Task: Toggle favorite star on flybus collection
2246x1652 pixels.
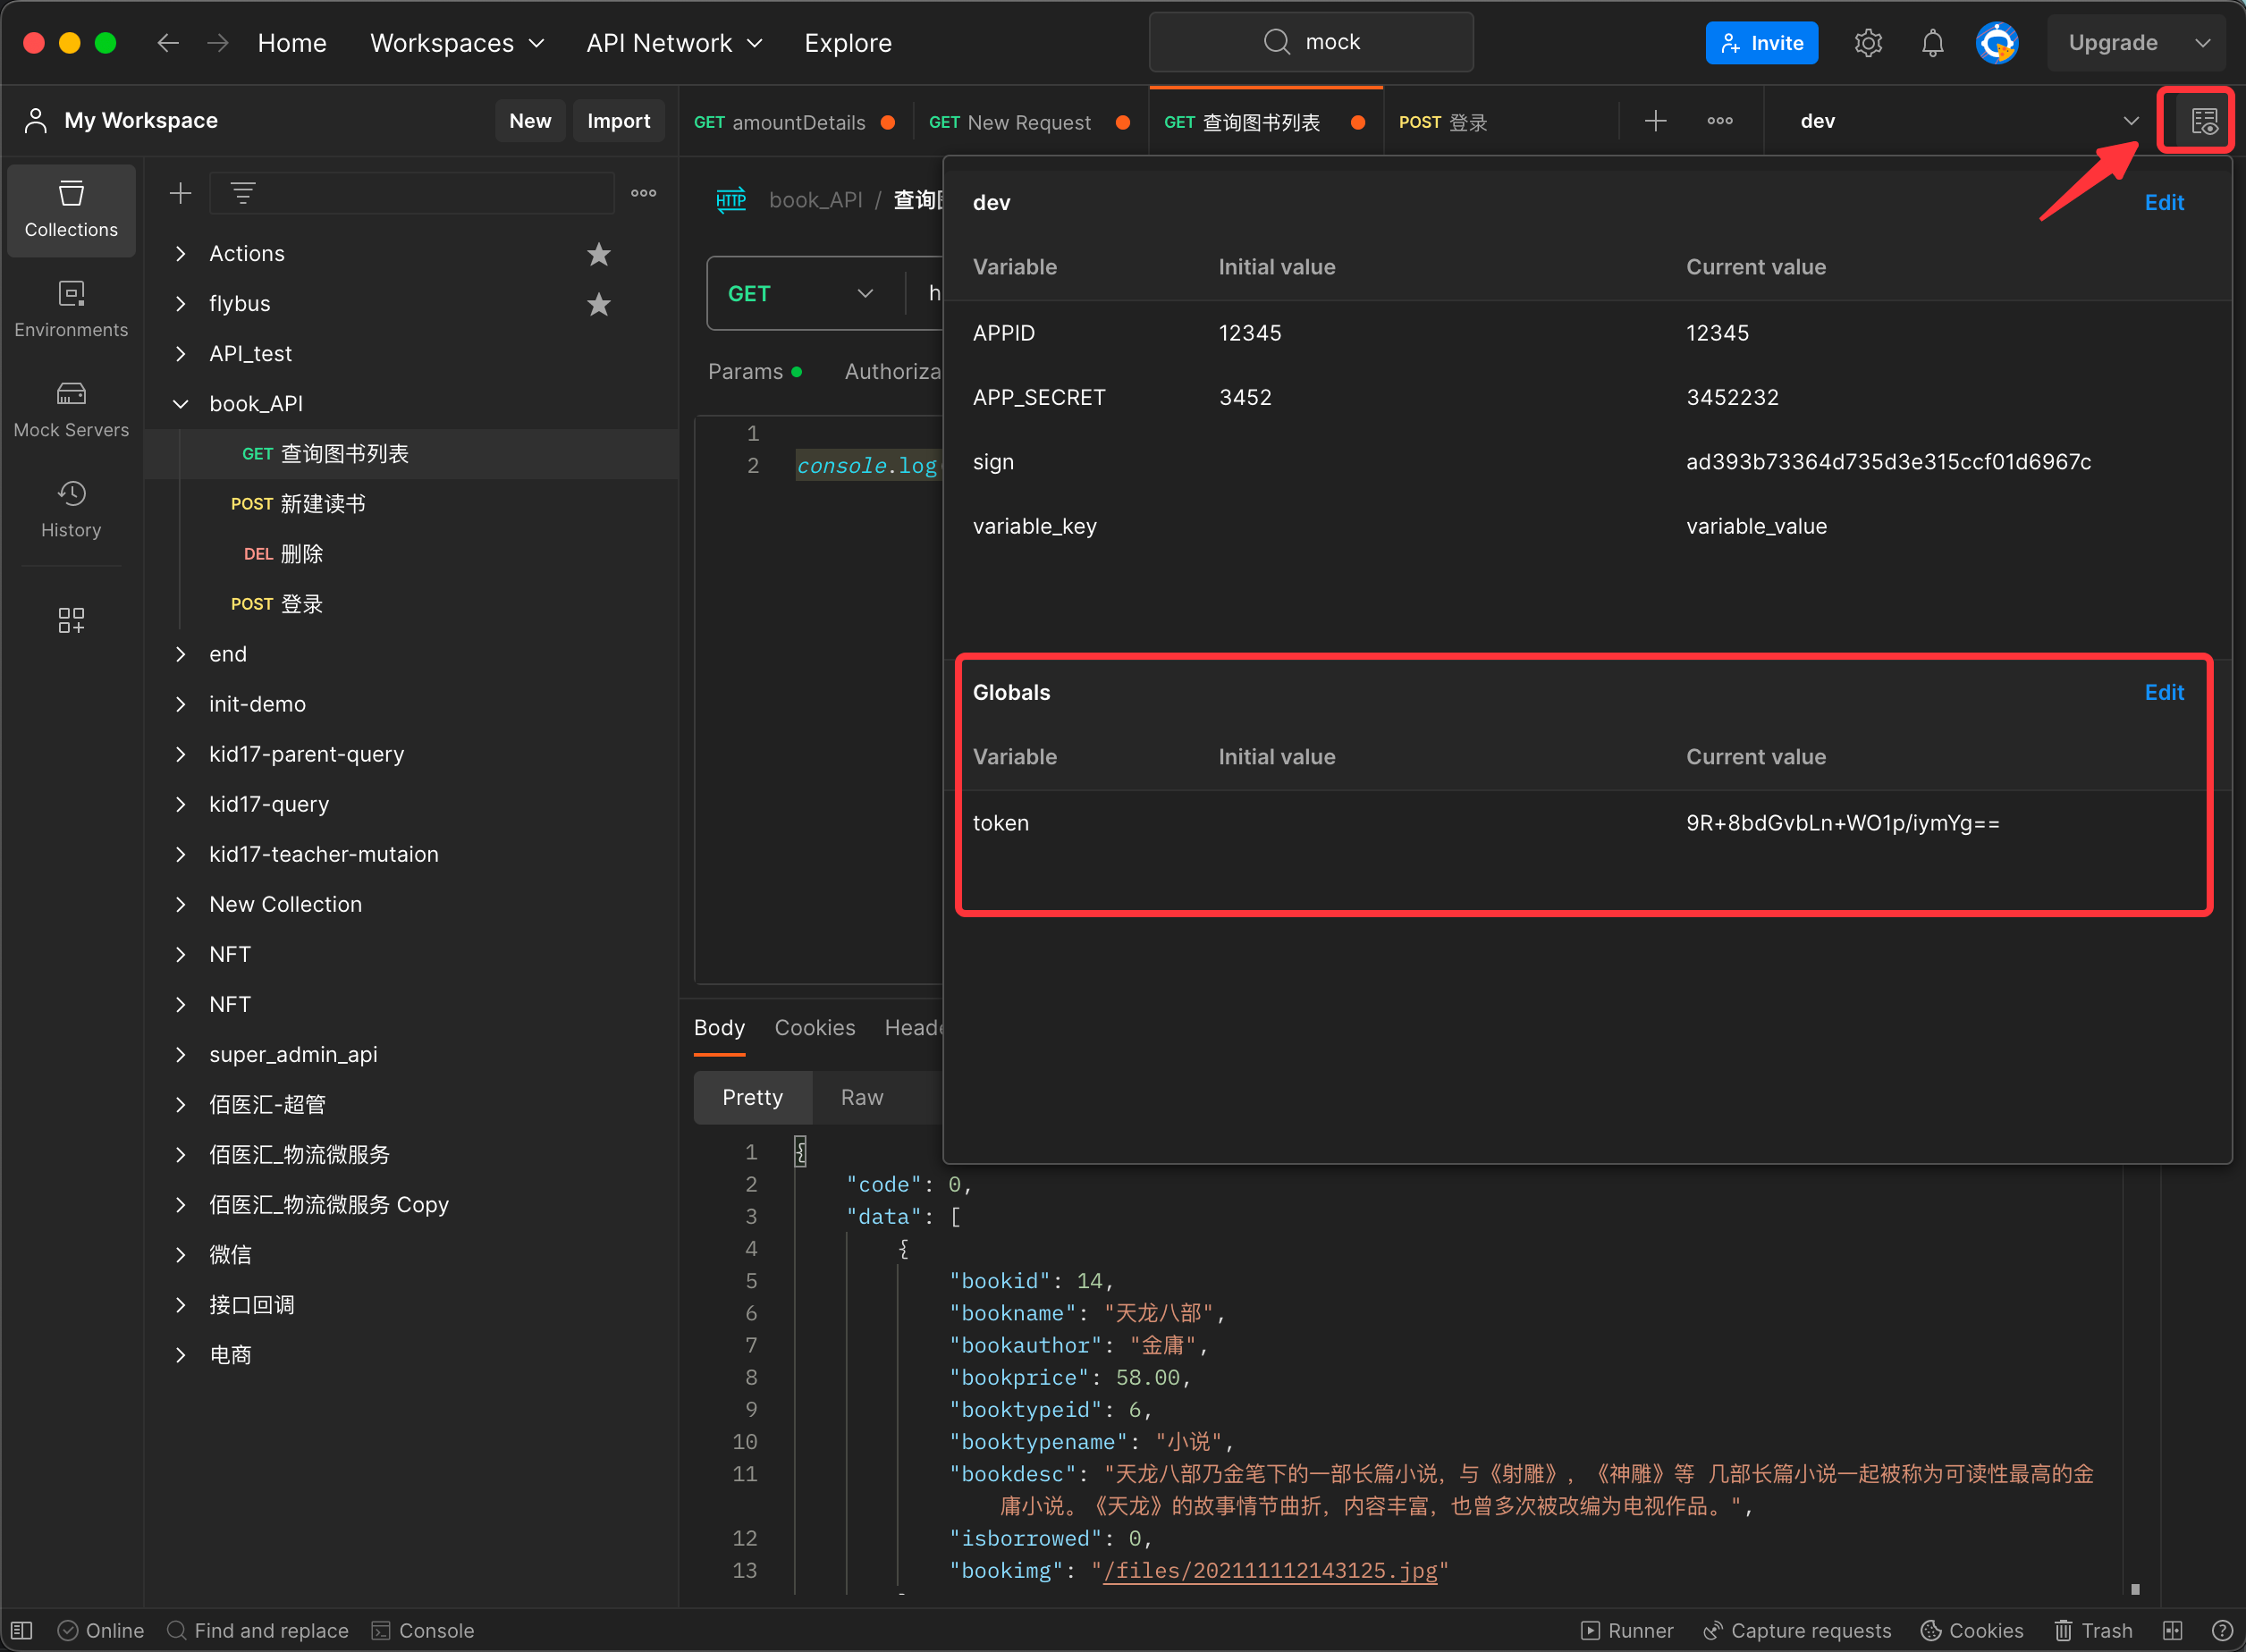Action: point(598,304)
